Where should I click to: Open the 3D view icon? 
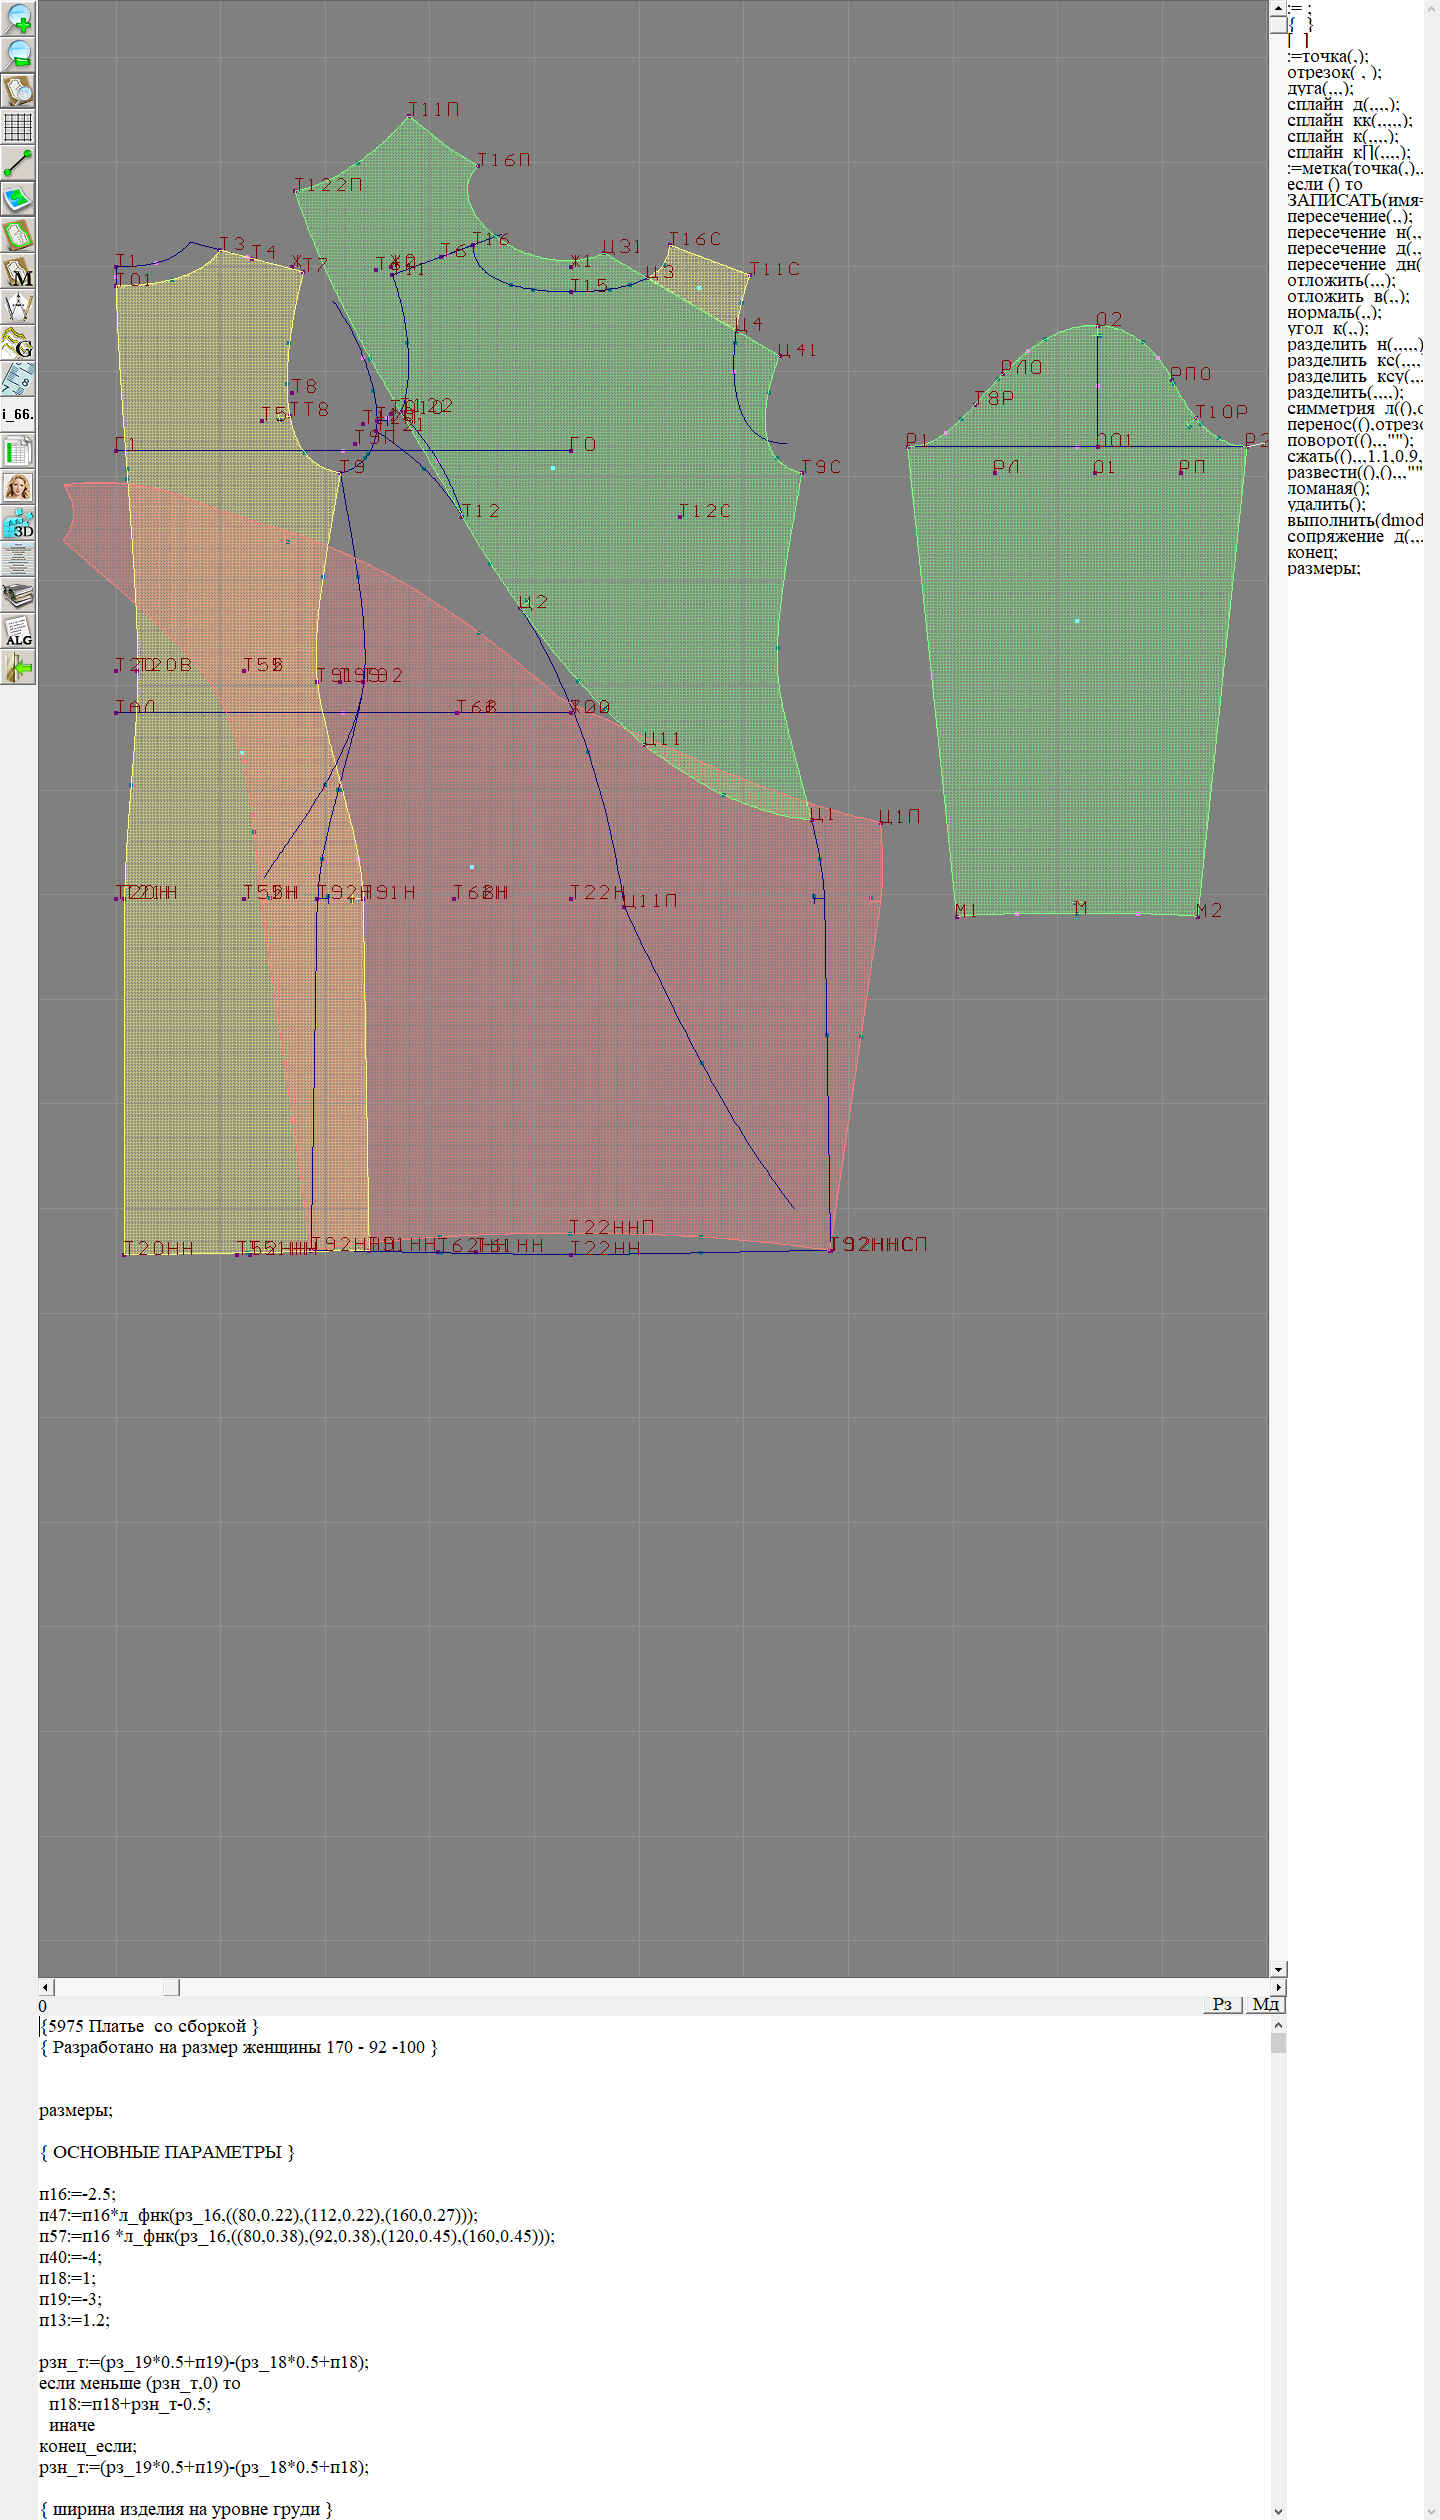(x=18, y=523)
